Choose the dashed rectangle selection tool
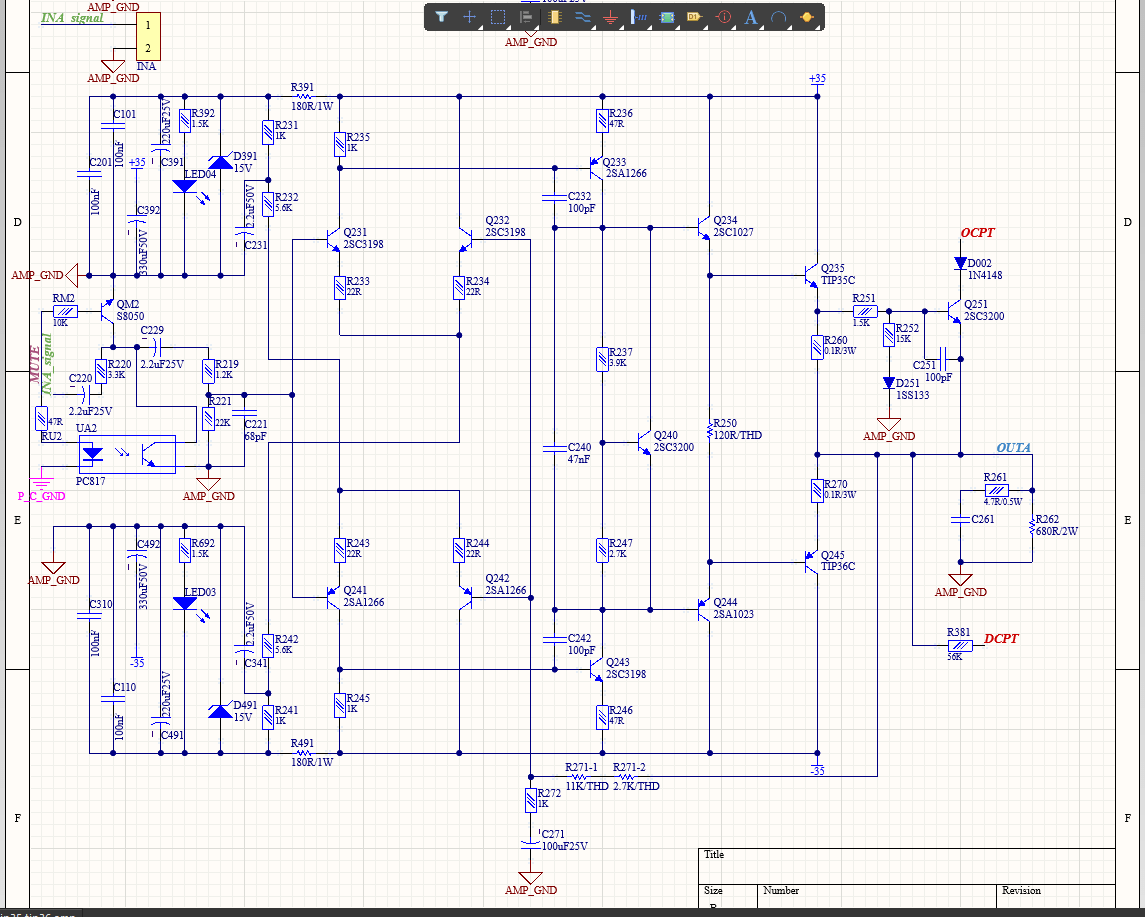This screenshot has width=1145, height=917. coord(498,17)
